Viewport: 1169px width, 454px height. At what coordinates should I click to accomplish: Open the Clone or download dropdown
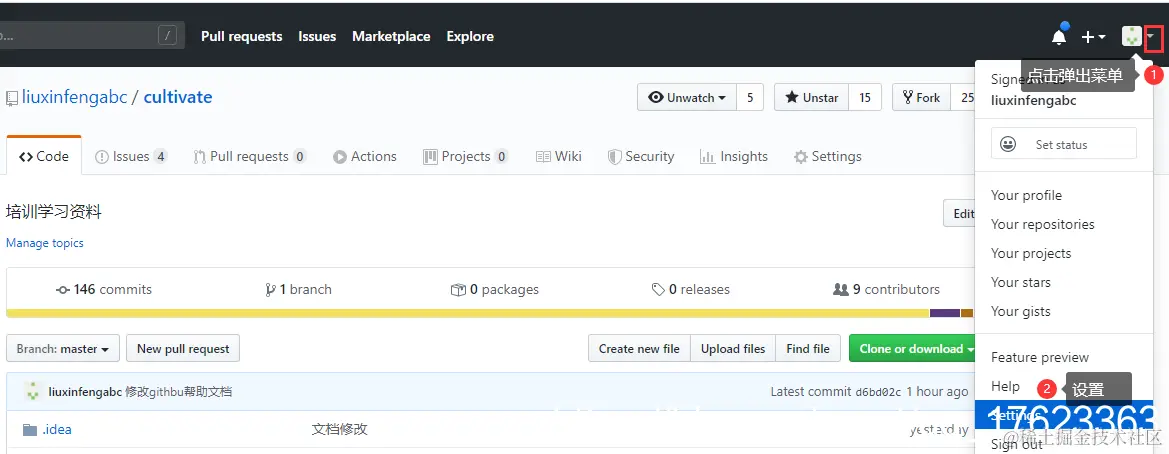(x=915, y=349)
